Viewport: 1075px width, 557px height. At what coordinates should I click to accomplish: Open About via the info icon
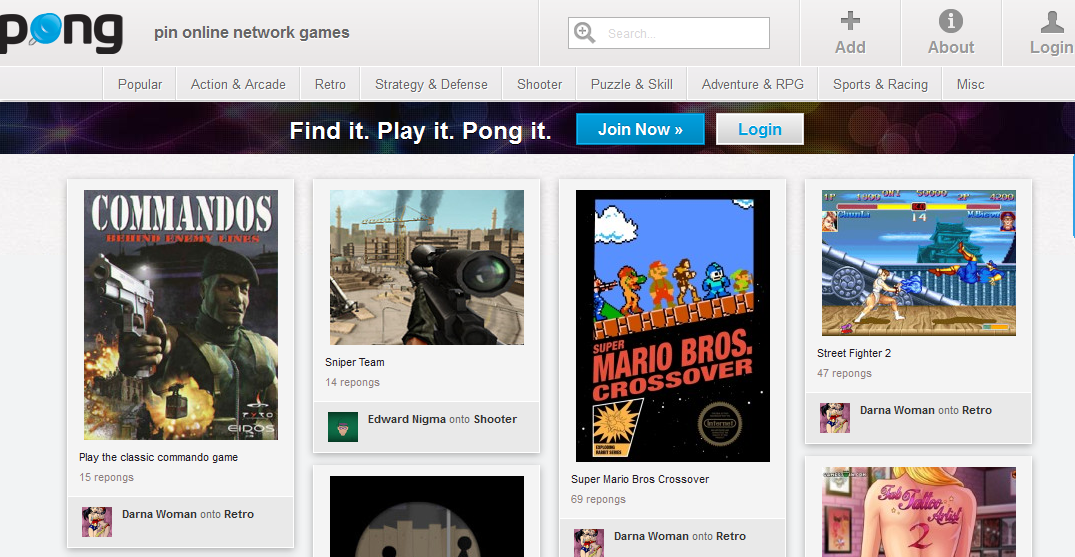click(x=950, y=21)
